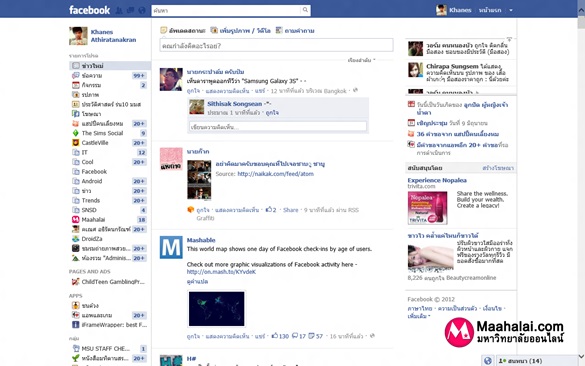Click create an ad link beside sponsored
This screenshot has width=585, height=366.
(498, 168)
